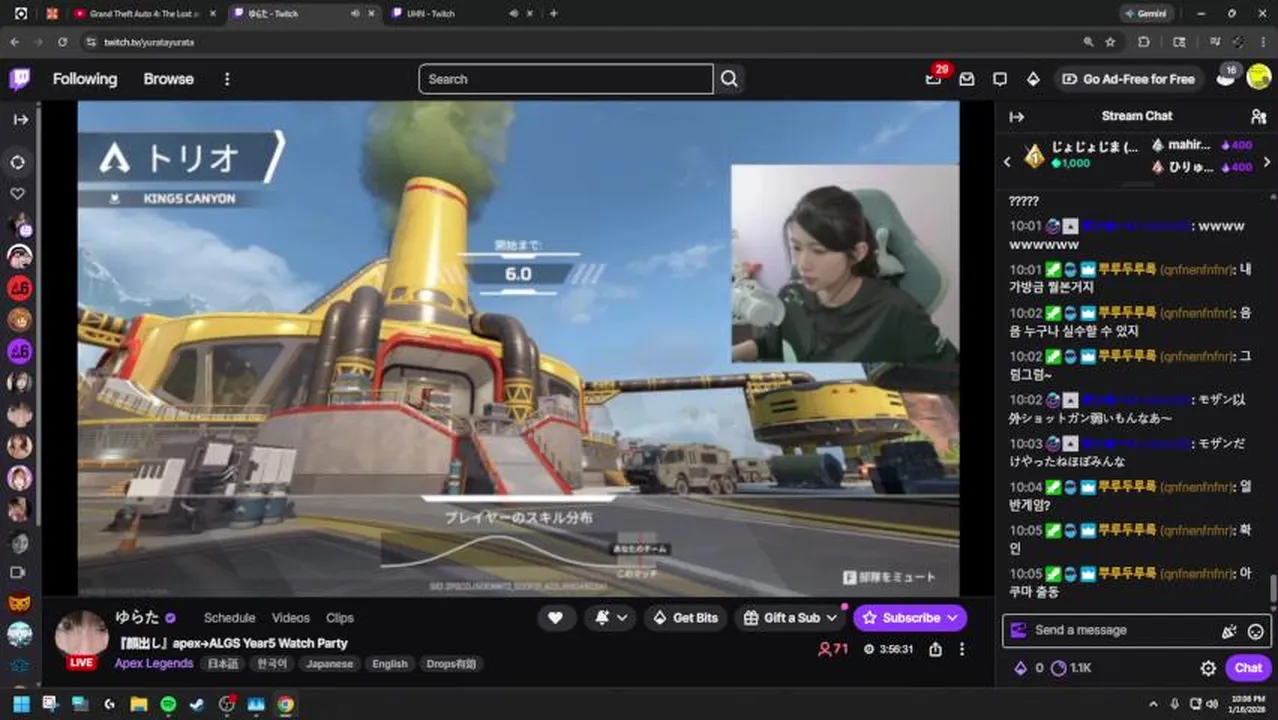
Task: Open the top-bar Get Bits diamond icon
Action: 1033,79
